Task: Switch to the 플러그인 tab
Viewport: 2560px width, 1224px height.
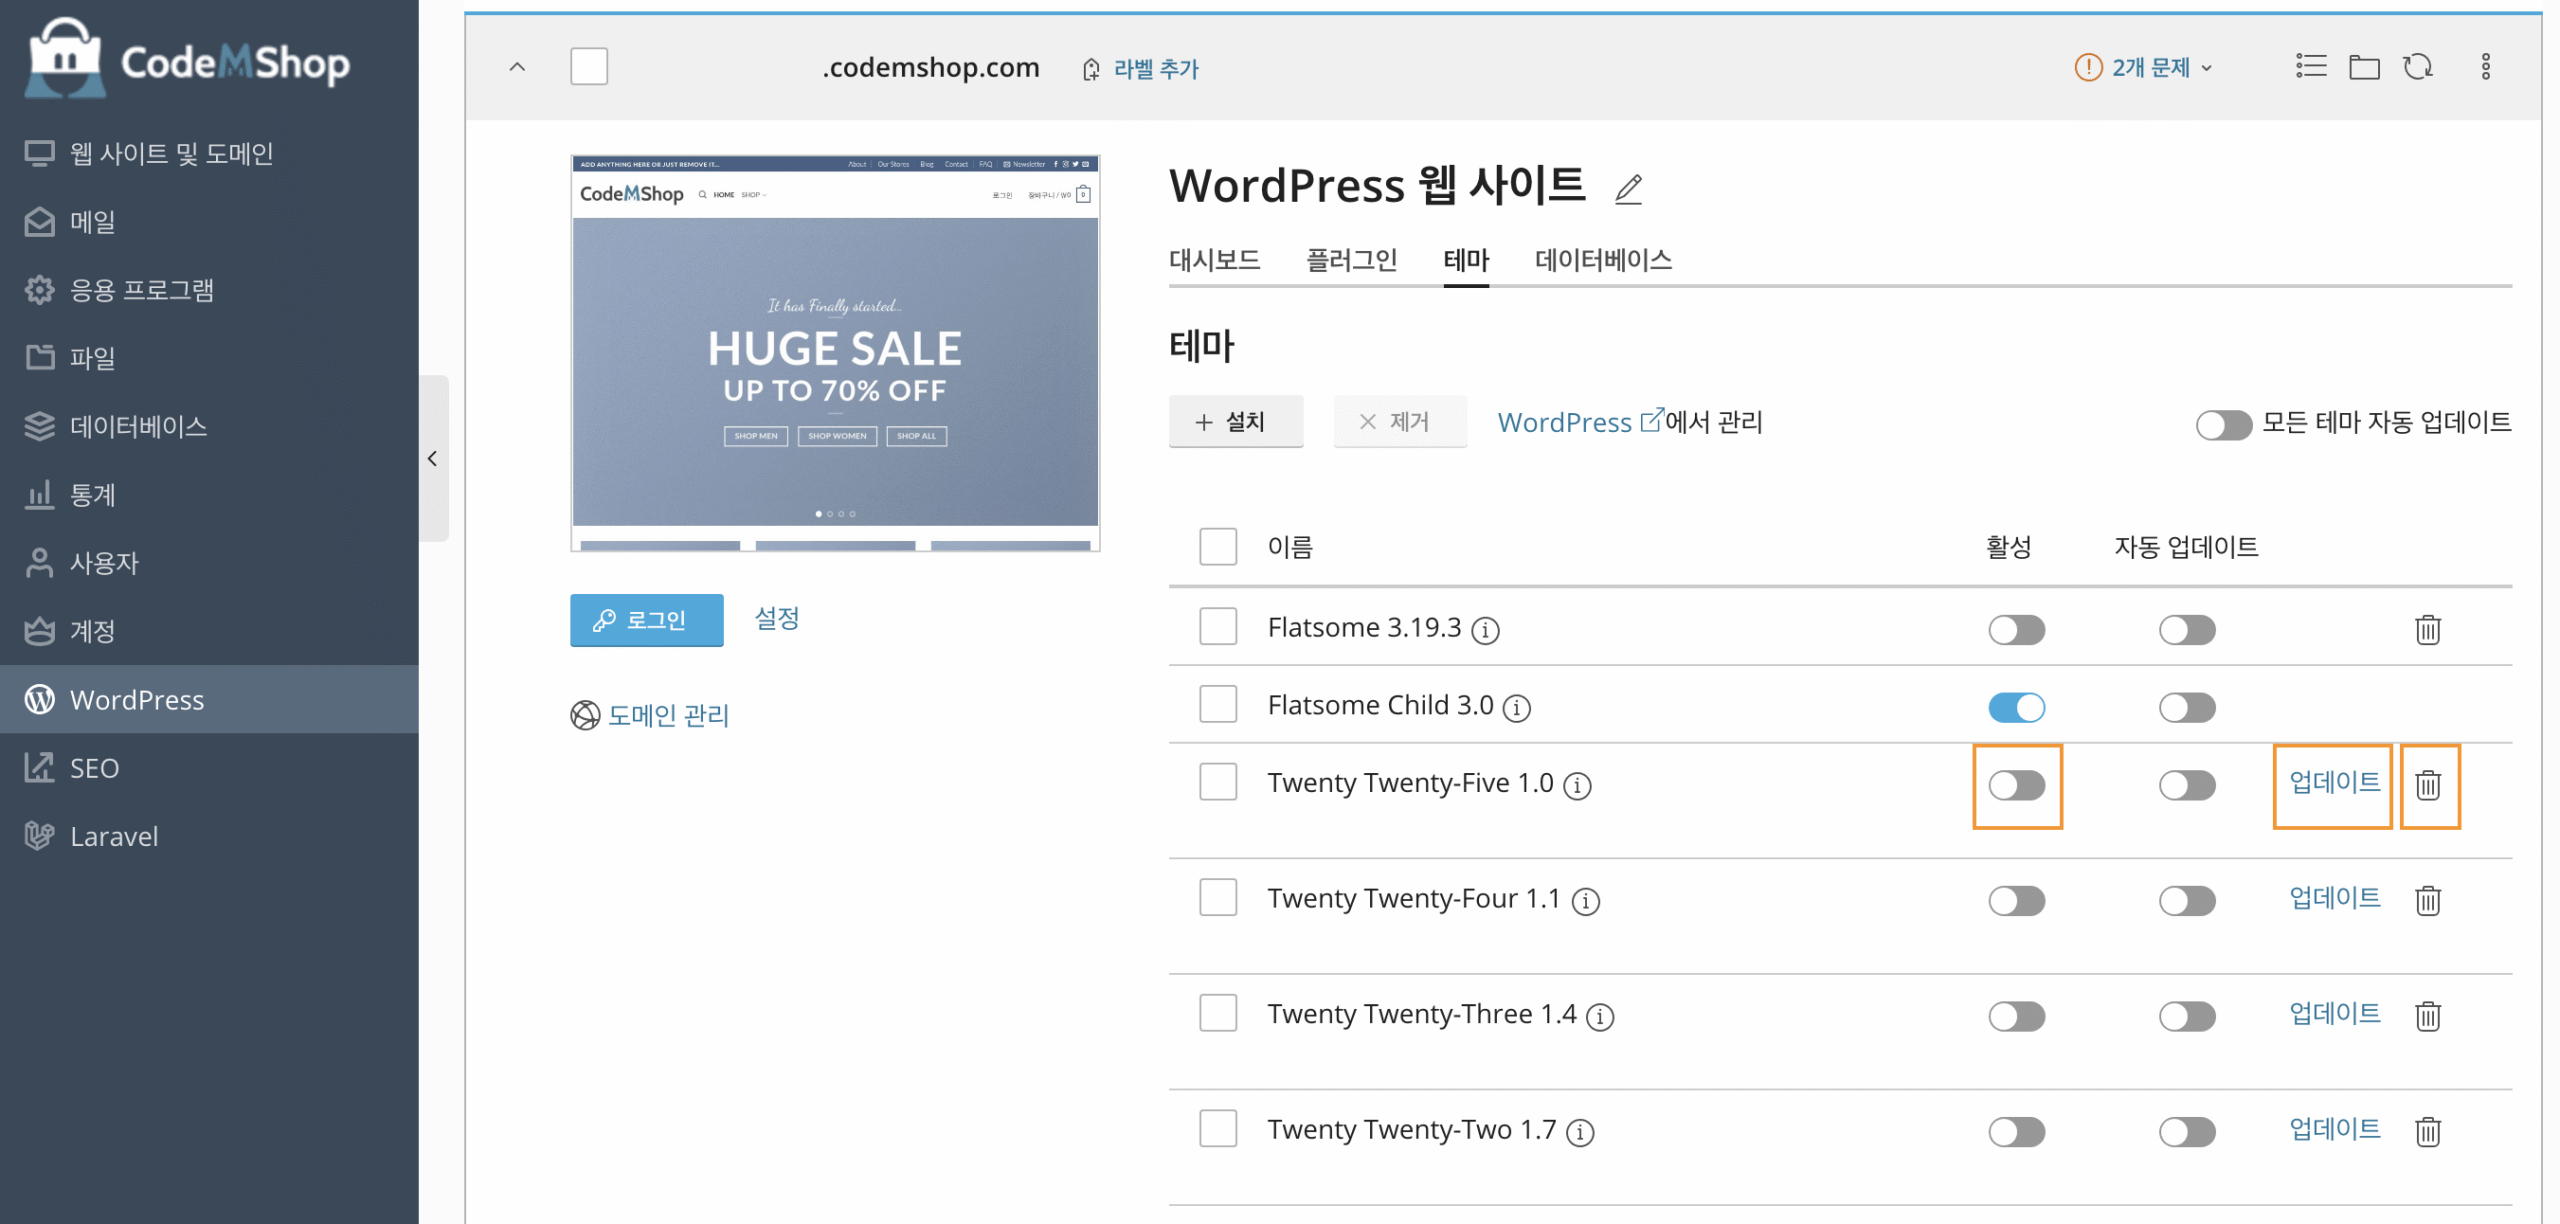Action: 1351,260
